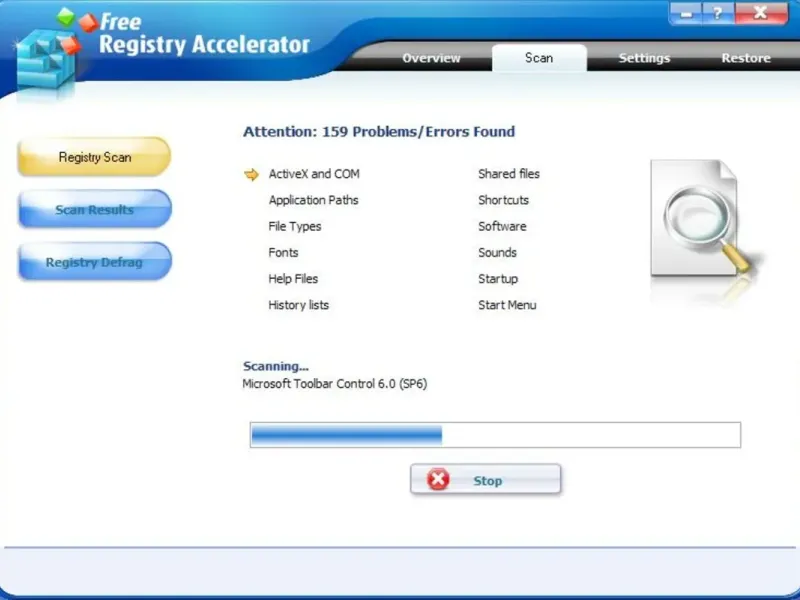The image size is (800, 600).
Task: Close the Registry Accelerator window
Action: pyautogui.click(x=761, y=13)
